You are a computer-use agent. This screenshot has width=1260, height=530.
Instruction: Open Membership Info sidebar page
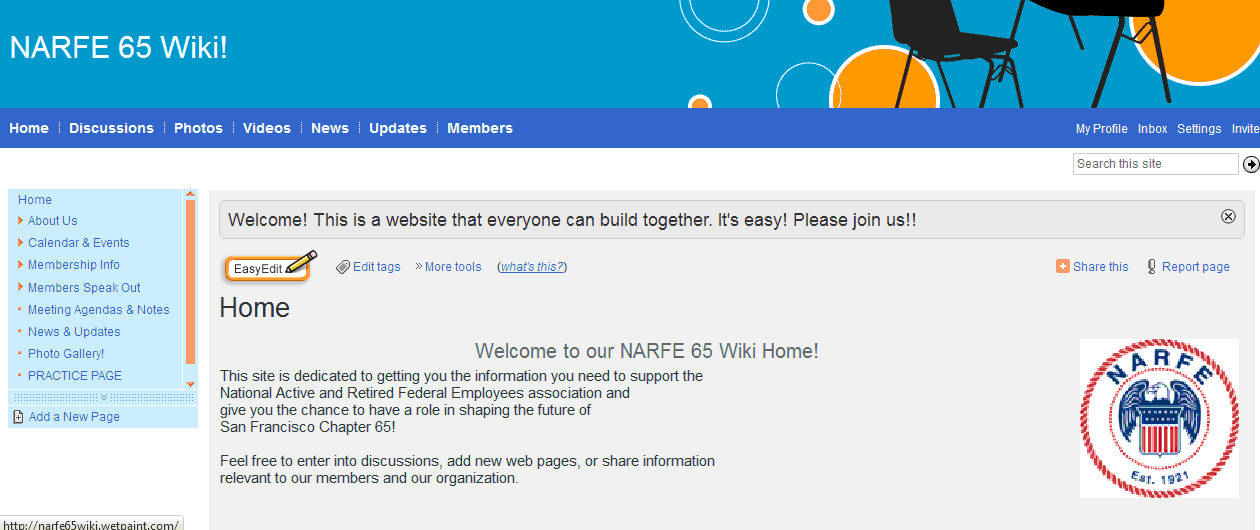(74, 265)
